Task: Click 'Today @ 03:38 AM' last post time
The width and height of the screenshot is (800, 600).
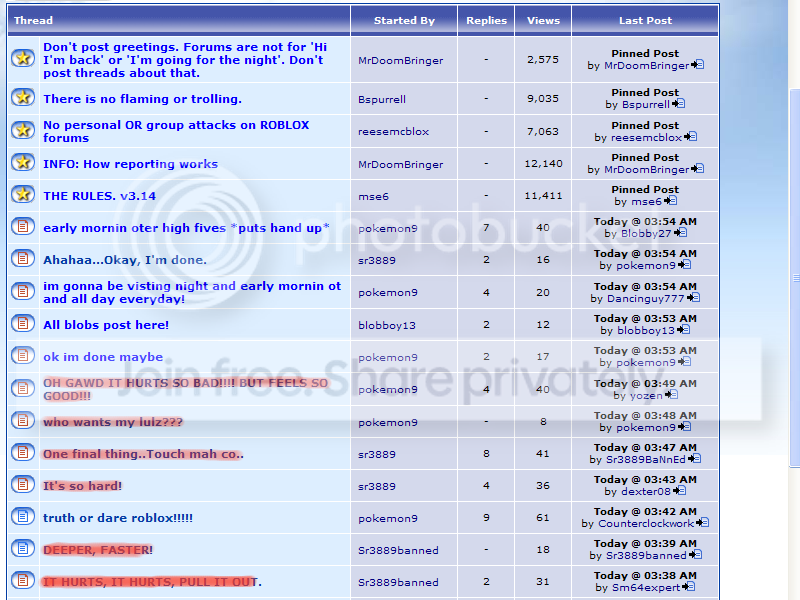Action: [x=645, y=576]
